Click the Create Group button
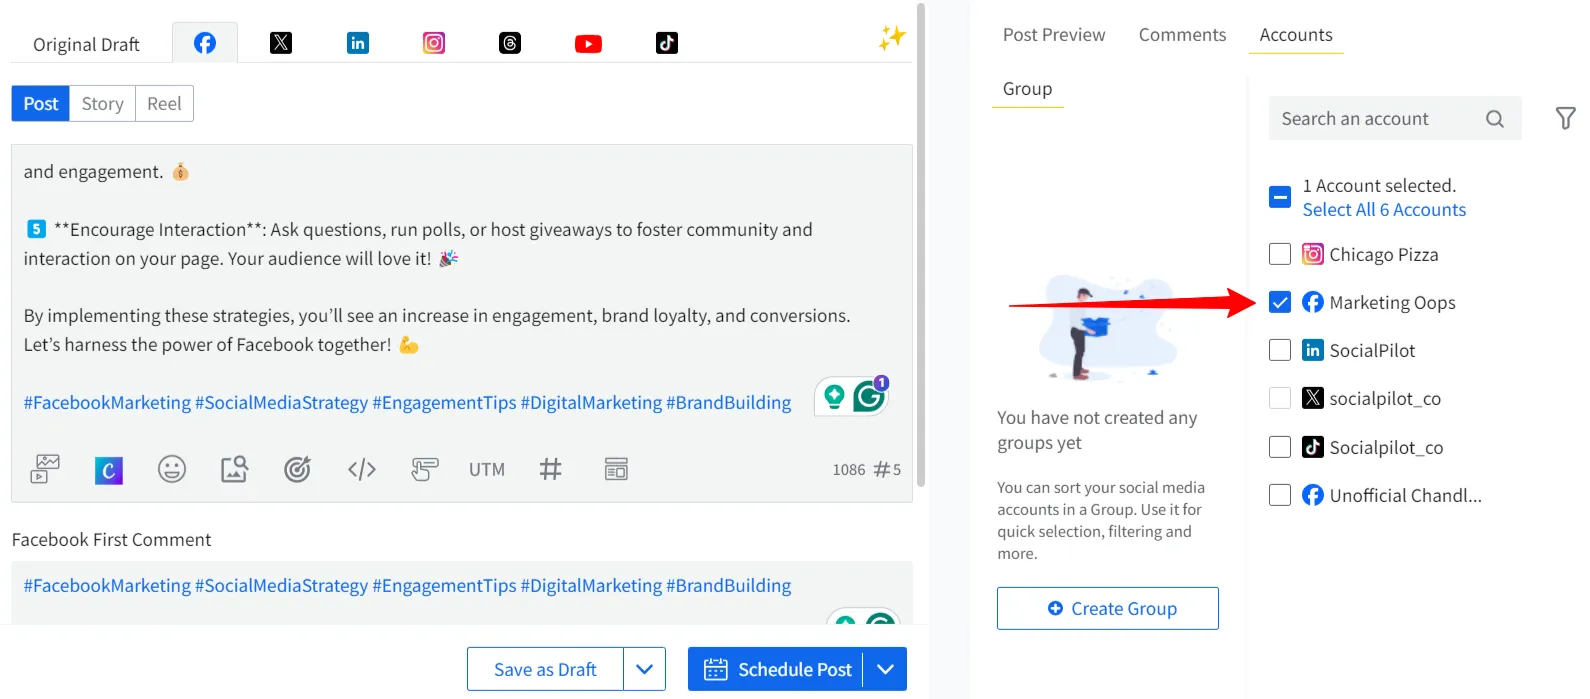 coord(1108,608)
